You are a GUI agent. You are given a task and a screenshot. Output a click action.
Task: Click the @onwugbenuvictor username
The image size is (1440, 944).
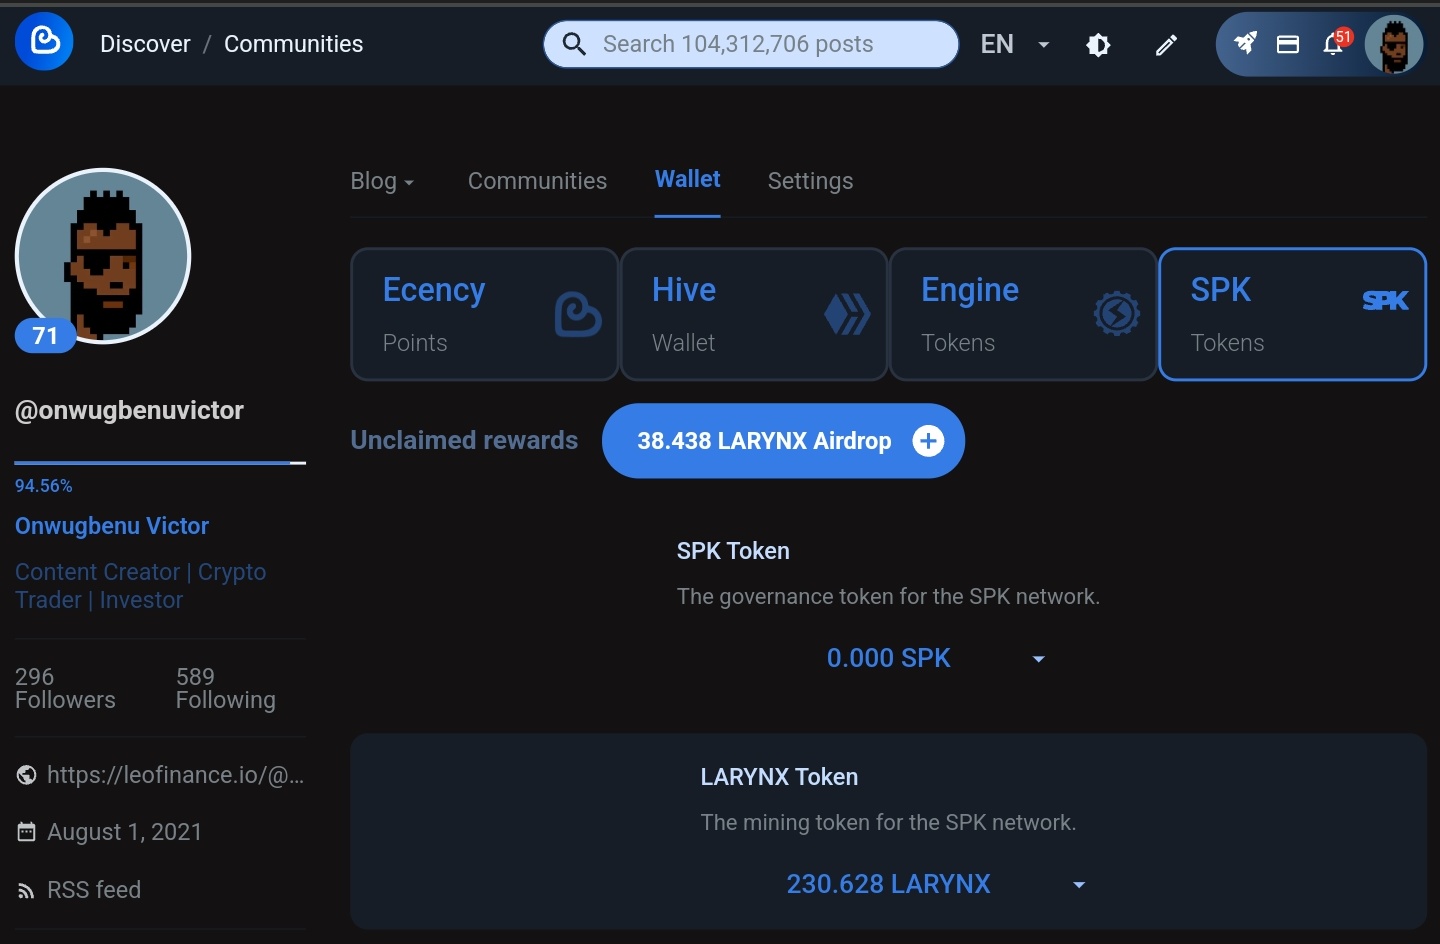click(129, 410)
